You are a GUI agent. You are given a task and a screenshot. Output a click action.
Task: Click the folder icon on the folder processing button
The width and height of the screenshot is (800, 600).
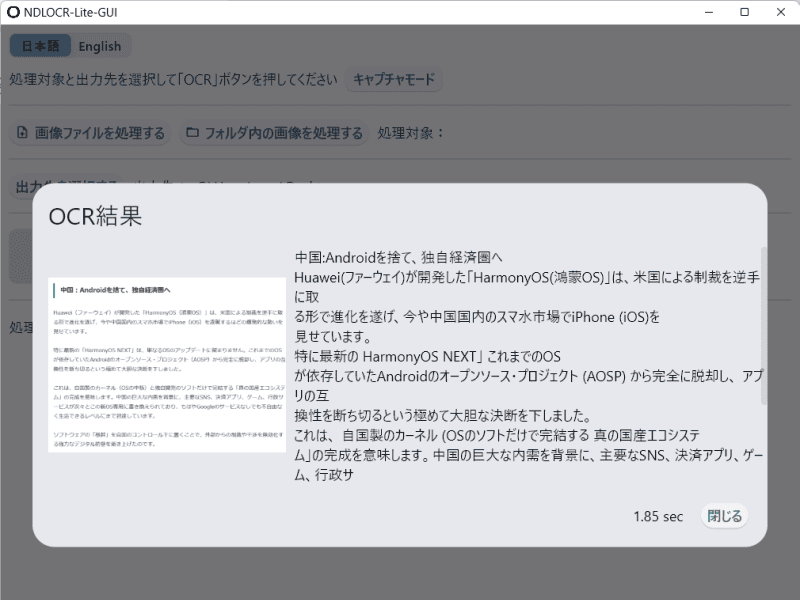190,133
